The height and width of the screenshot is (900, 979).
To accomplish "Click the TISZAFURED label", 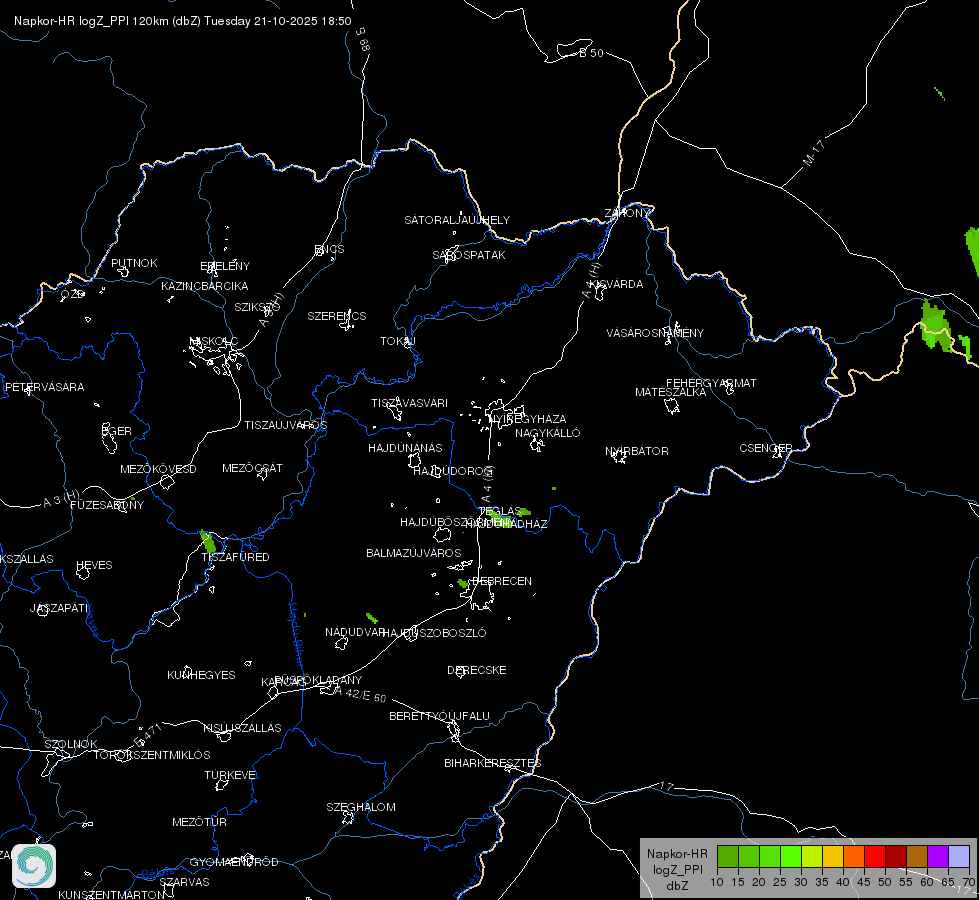I will click(235, 557).
